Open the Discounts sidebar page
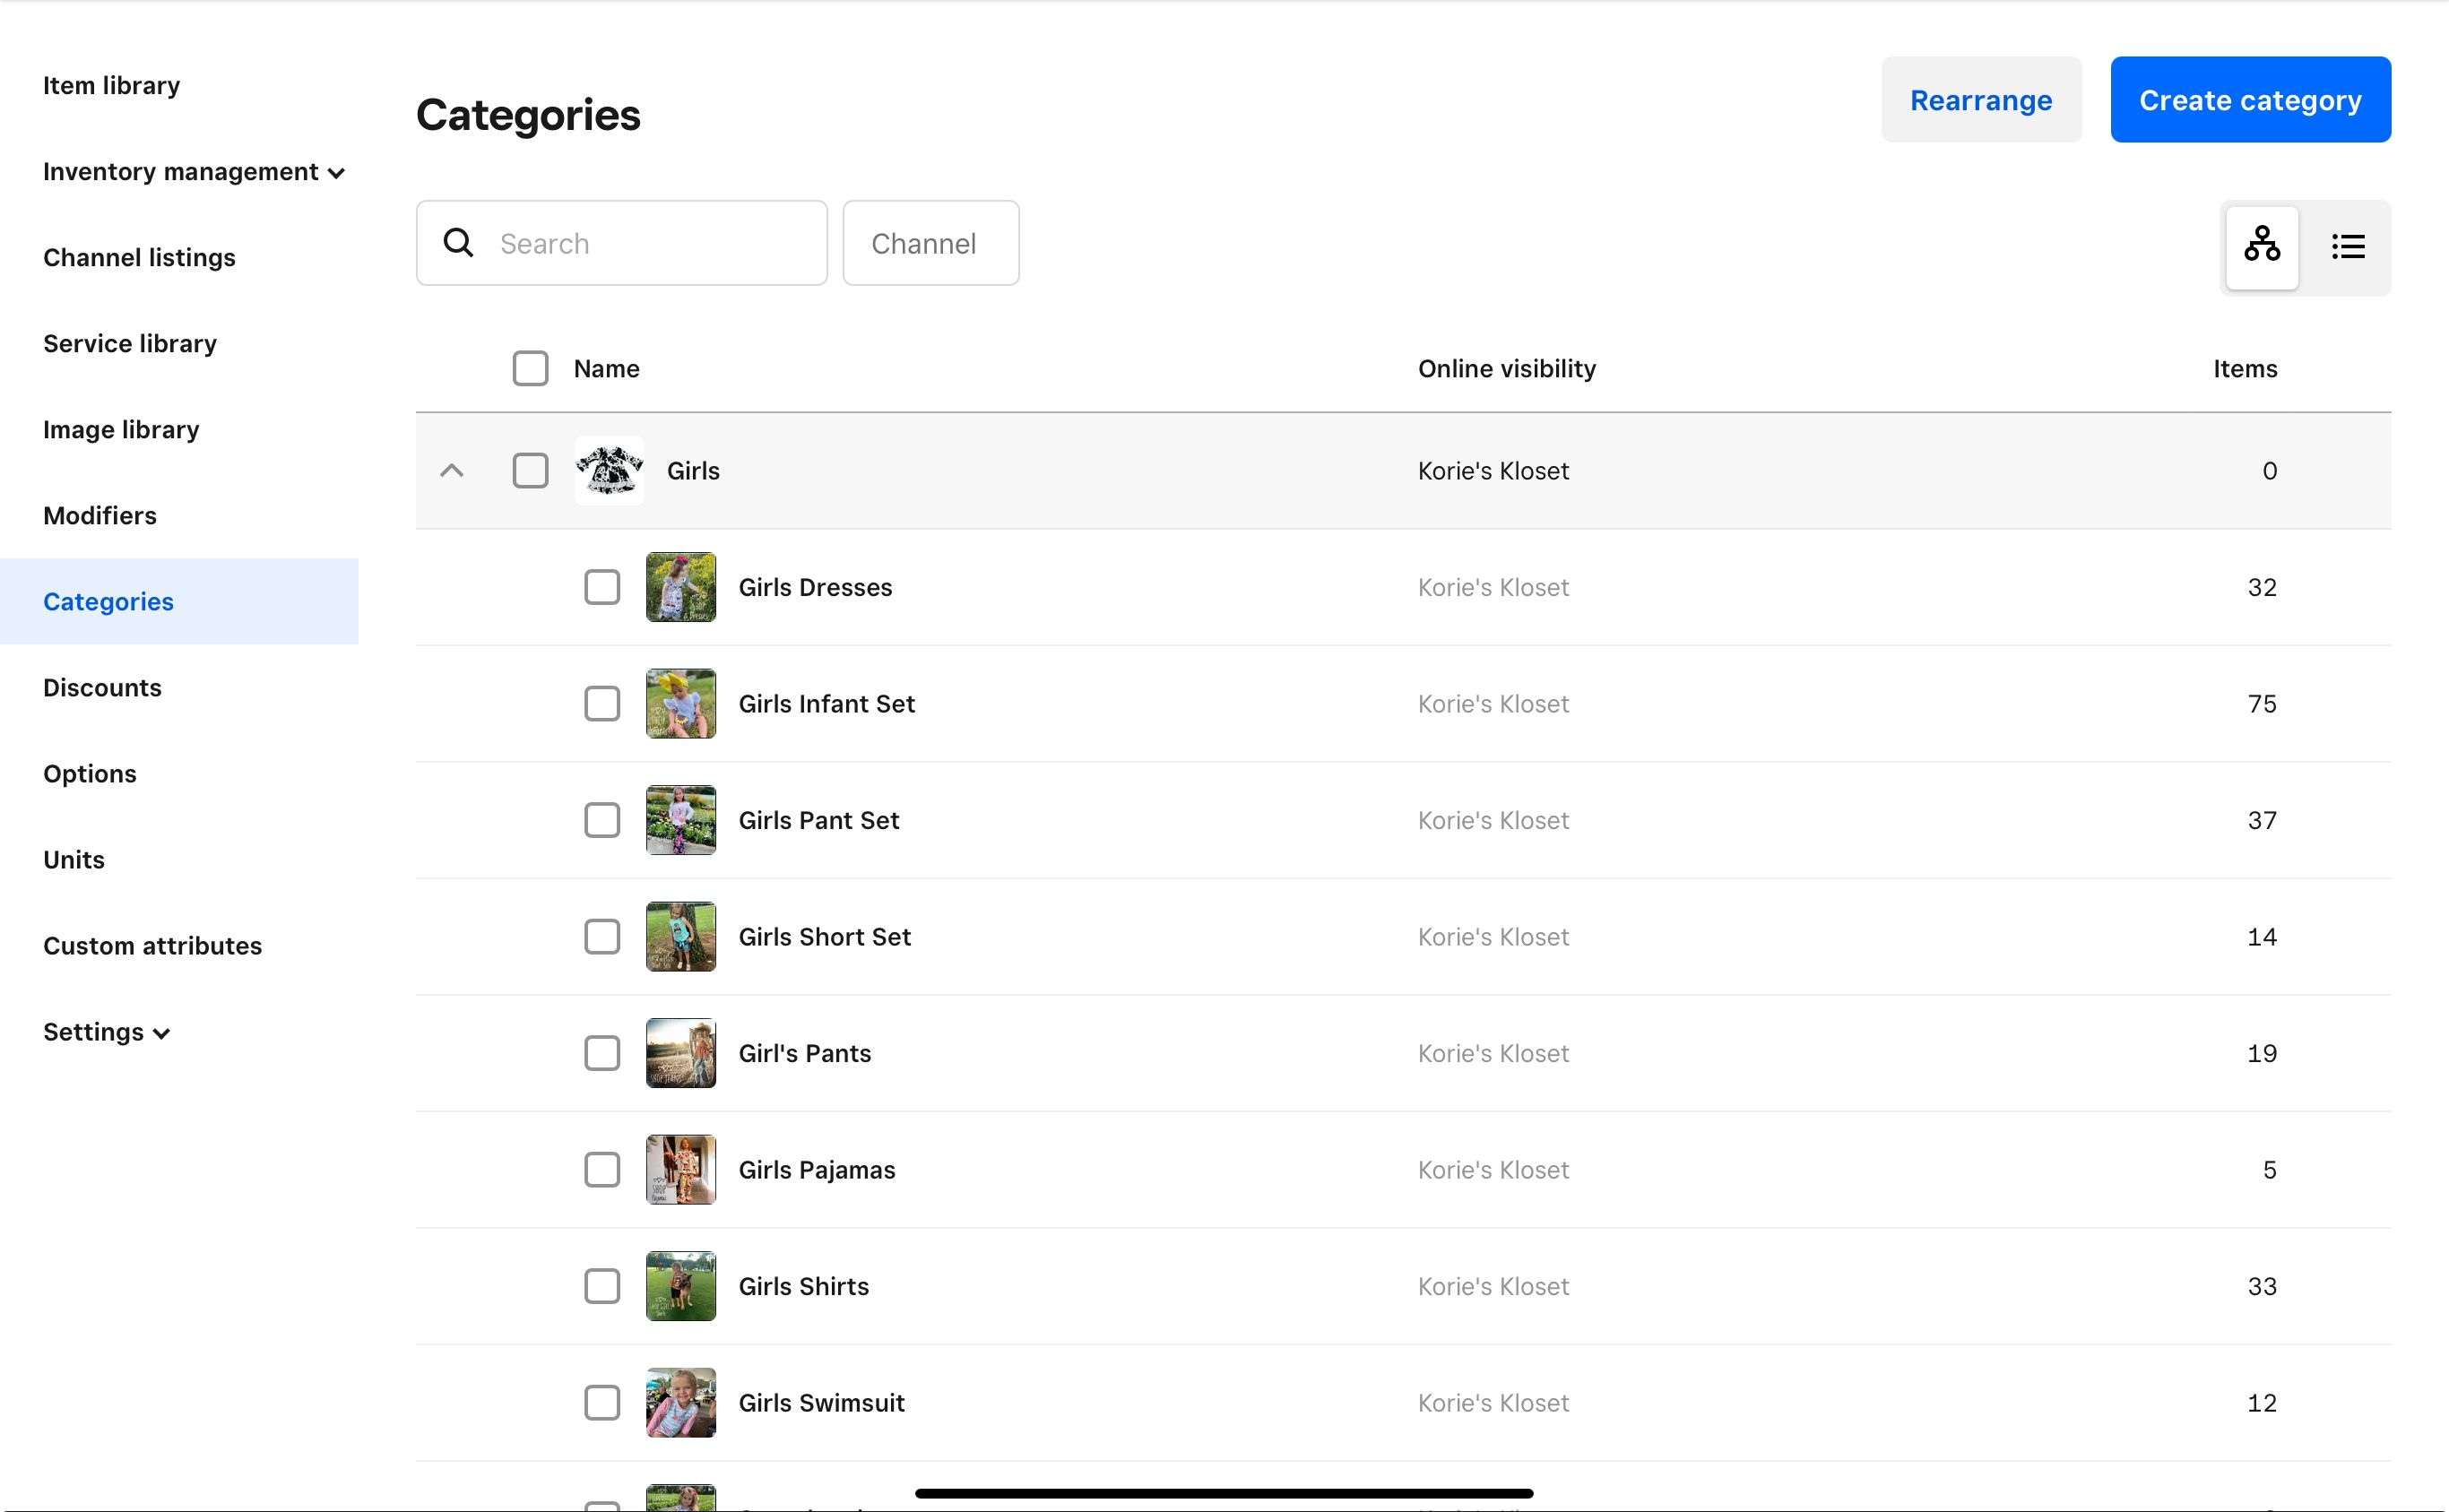 [102, 688]
